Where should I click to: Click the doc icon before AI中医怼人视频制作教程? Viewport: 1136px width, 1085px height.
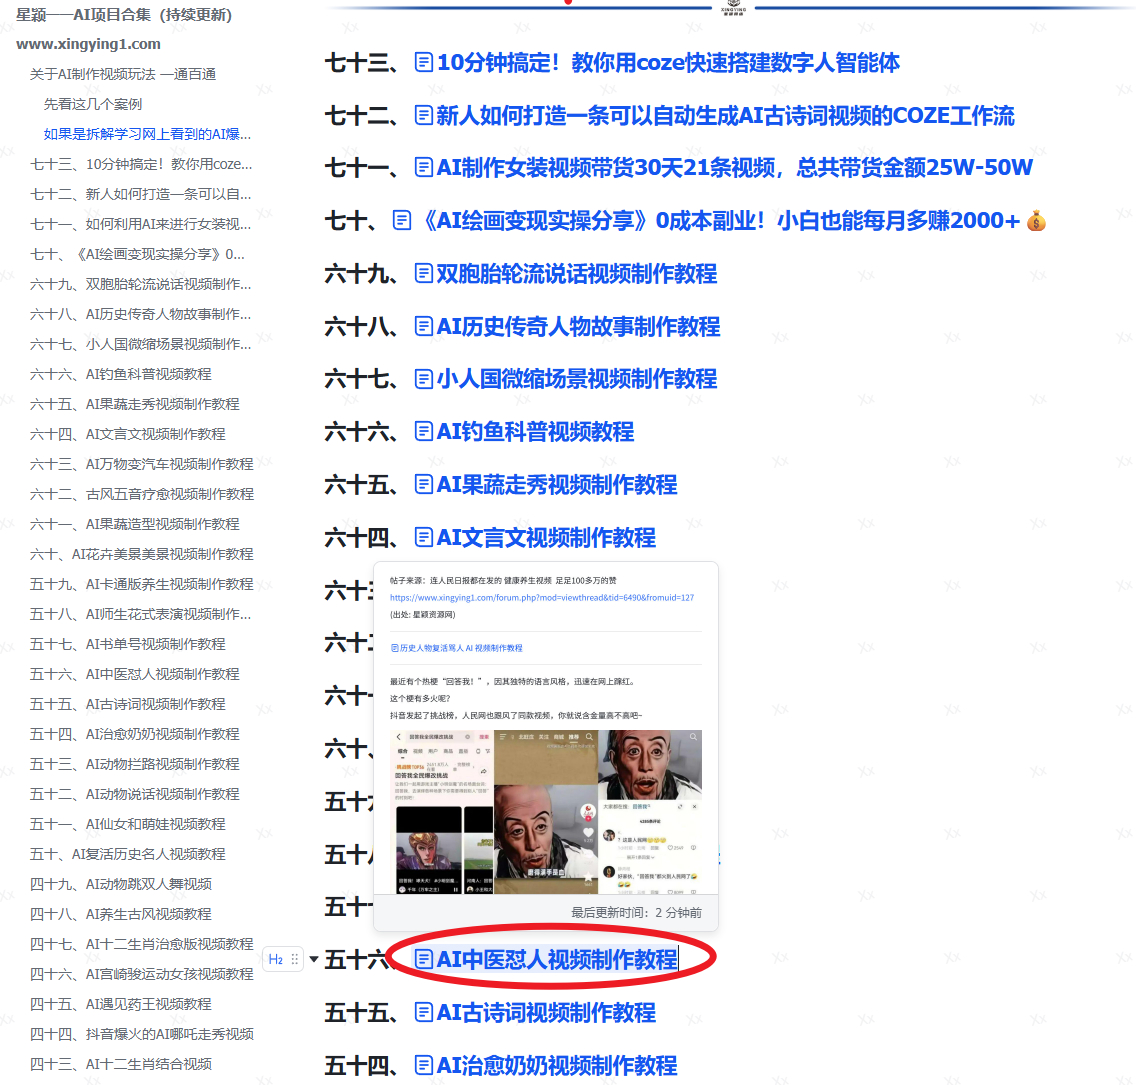click(423, 960)
